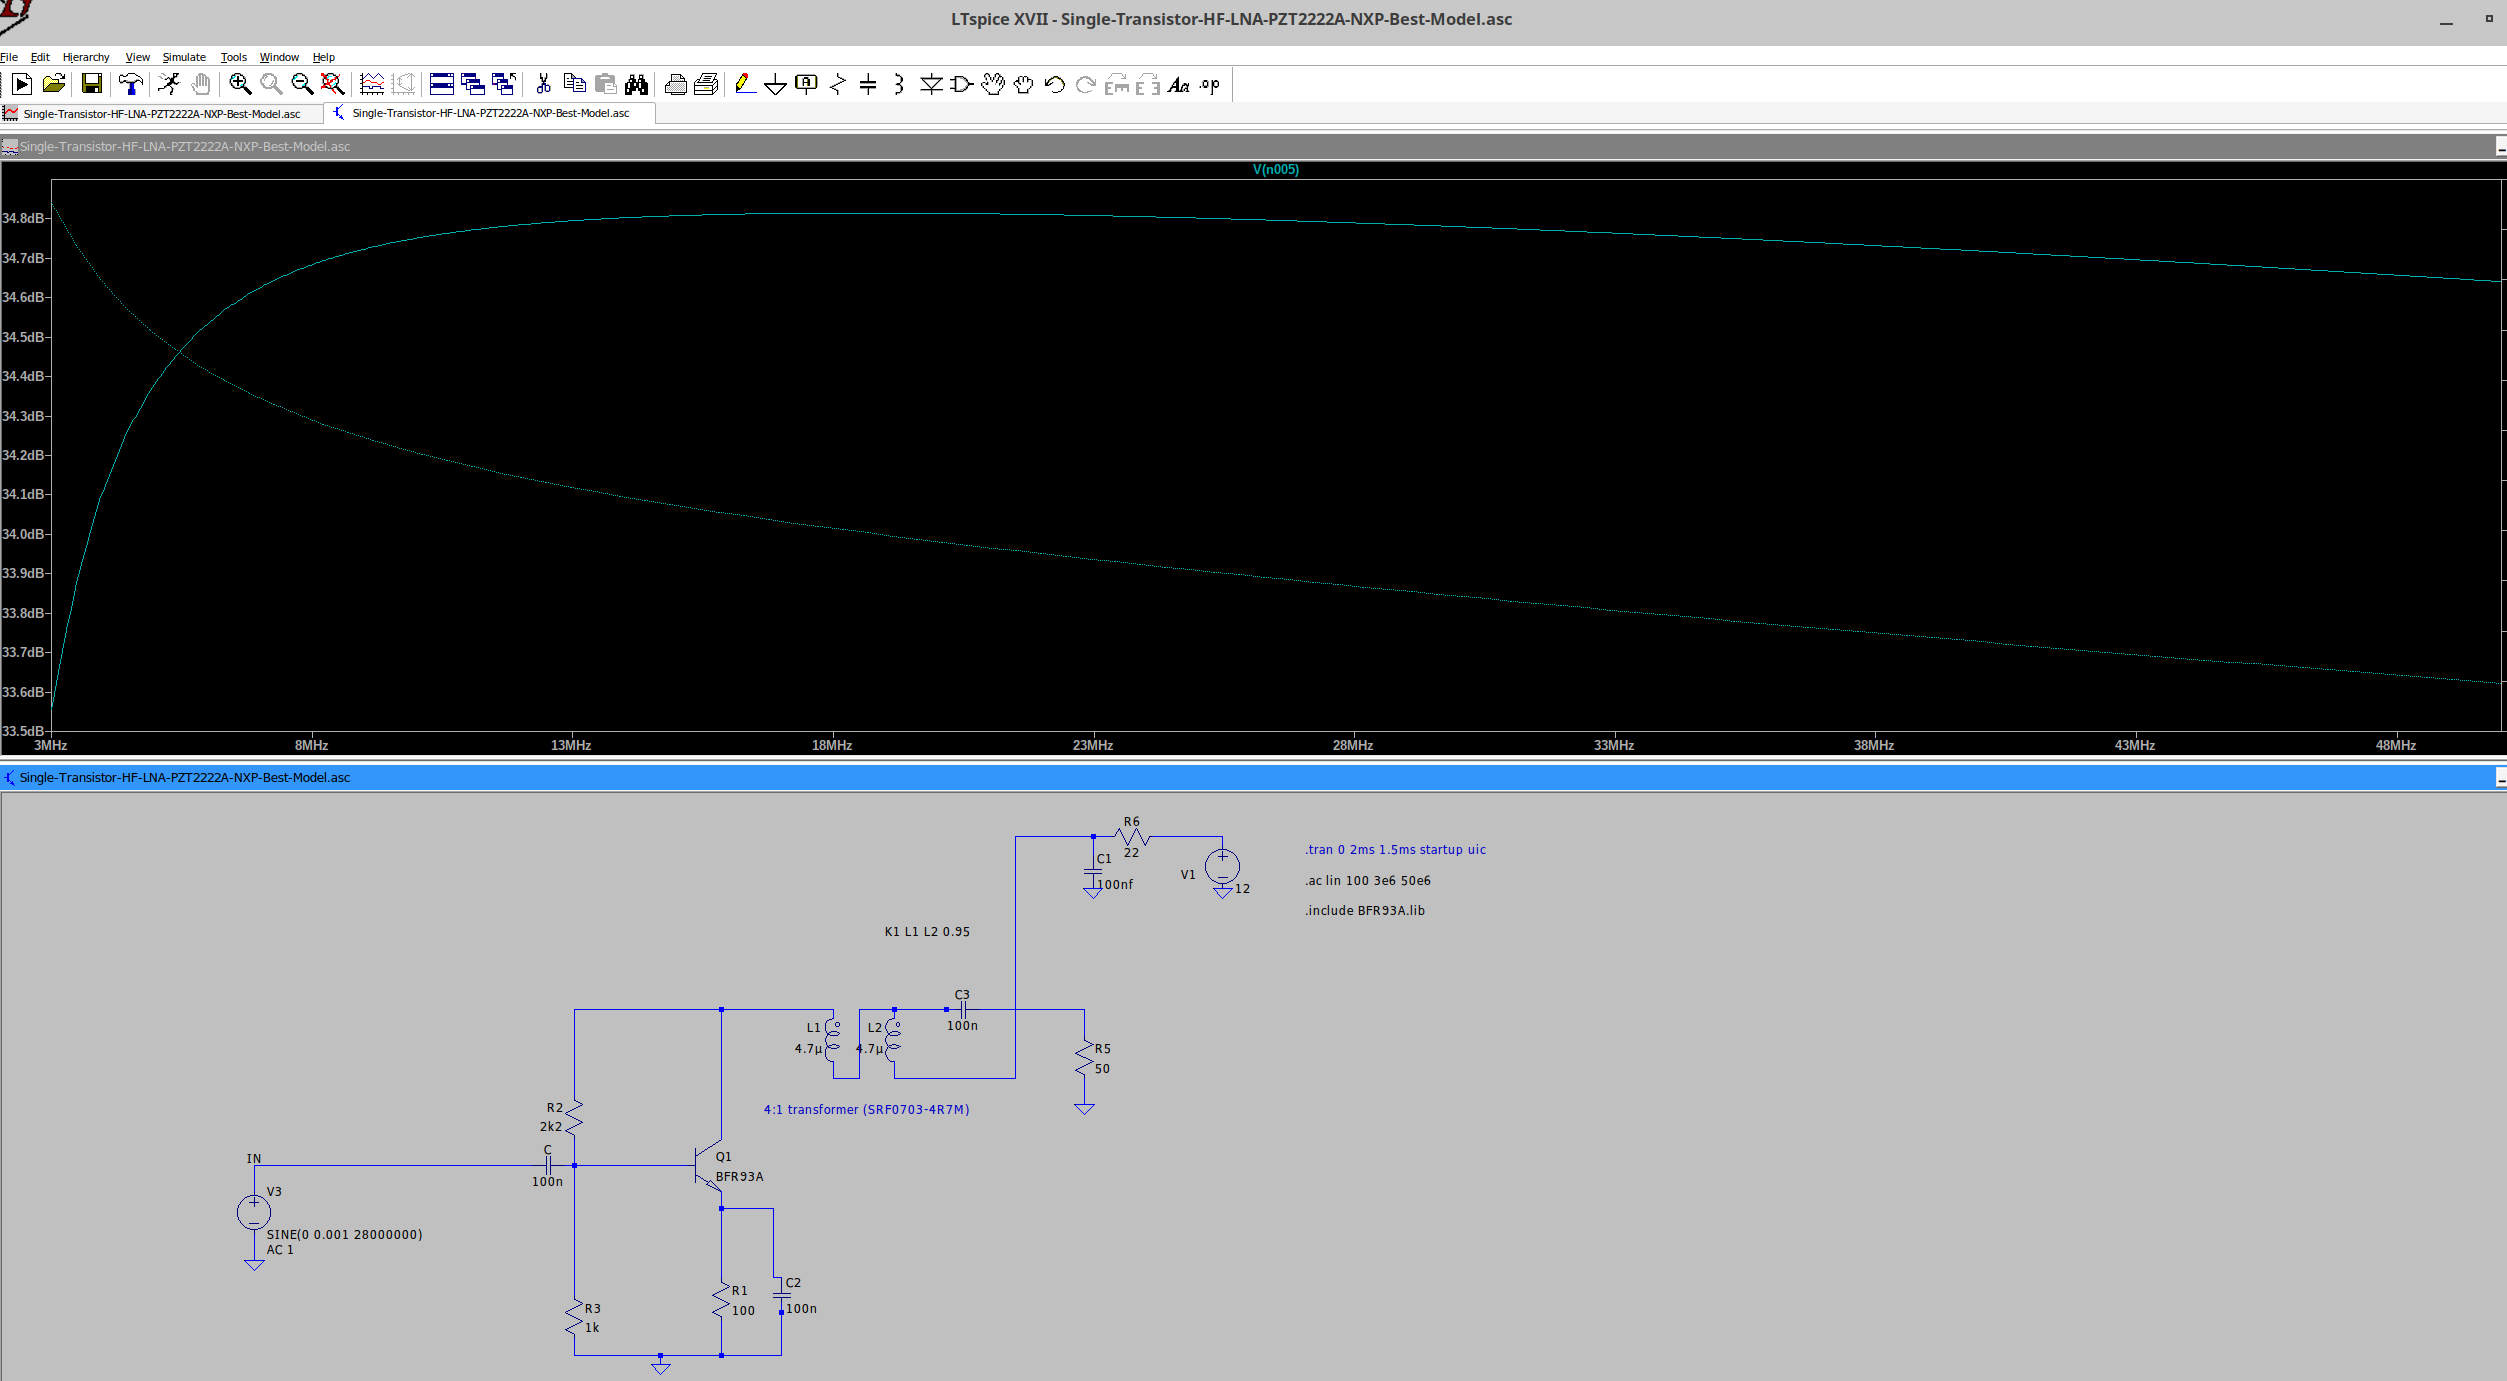Screen dimensions: 2507x1381
Task: Halt simulation with the running-man icon
Action: (168, 85)
